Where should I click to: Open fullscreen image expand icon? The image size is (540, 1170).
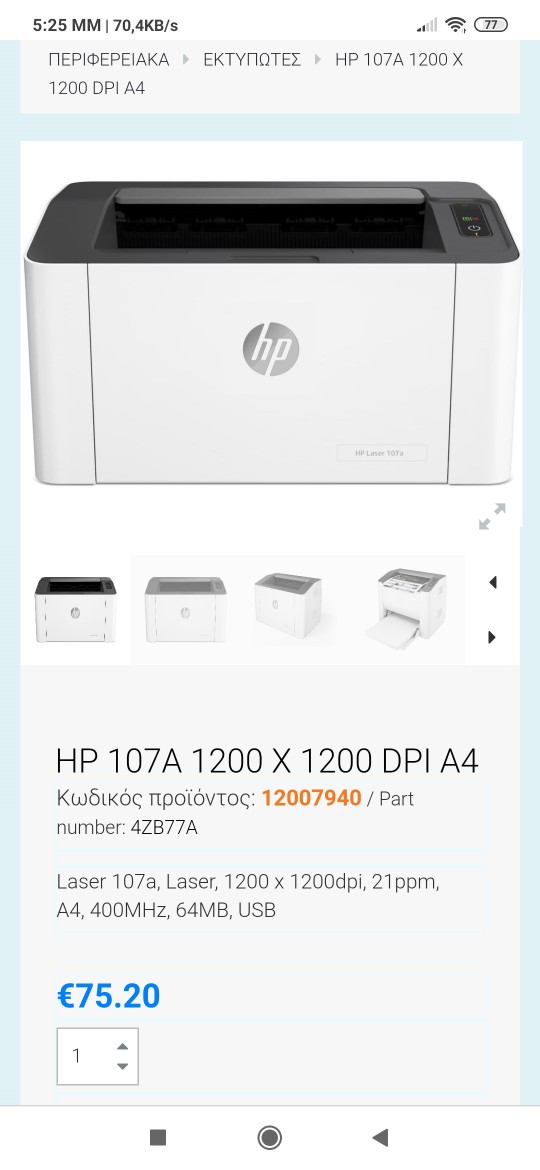(x=492, y=516)
